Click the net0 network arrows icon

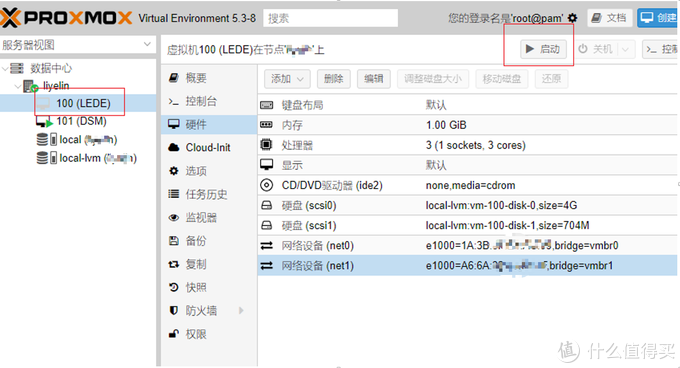(x=266, y=246)
